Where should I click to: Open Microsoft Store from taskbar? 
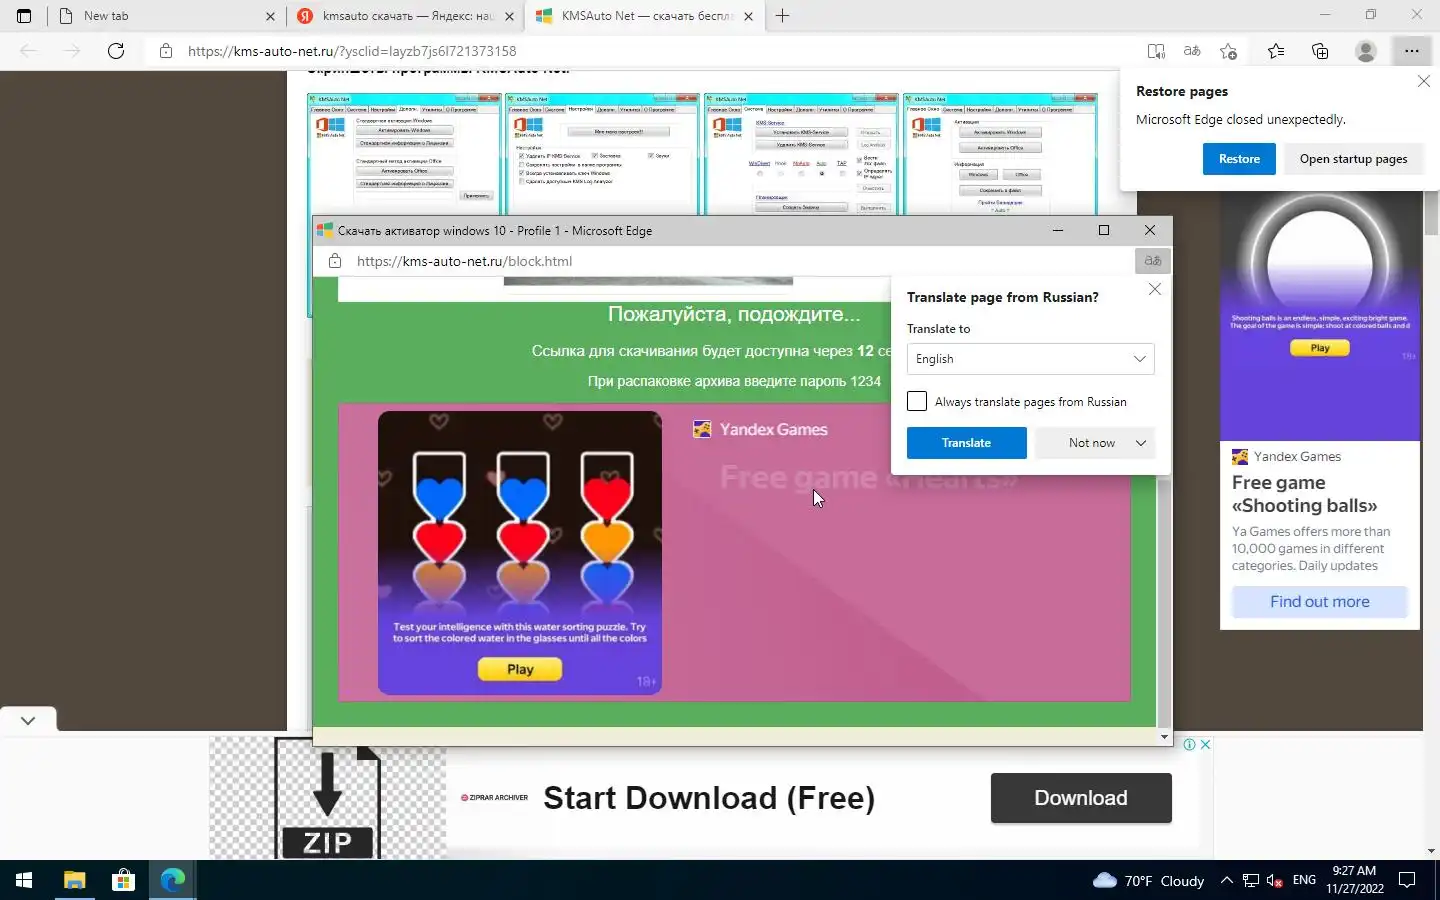123,880
